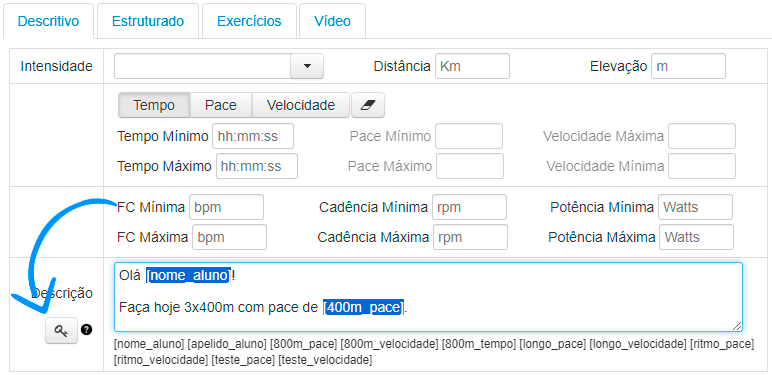Click the Elevação input field
Image resolution: width=772 pixels, height=375 pixels.
tap(688, 66)
